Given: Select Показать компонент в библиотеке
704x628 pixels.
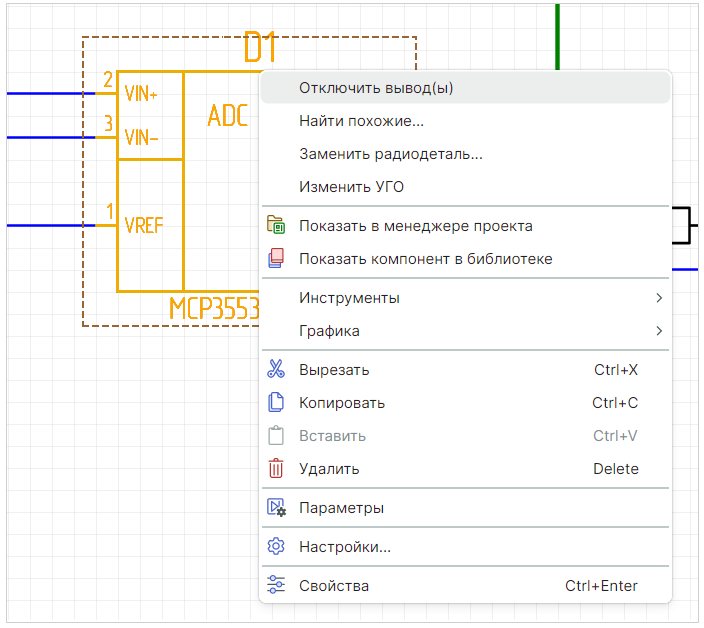Looking at the screenshot, I should [x=425, y=259].
